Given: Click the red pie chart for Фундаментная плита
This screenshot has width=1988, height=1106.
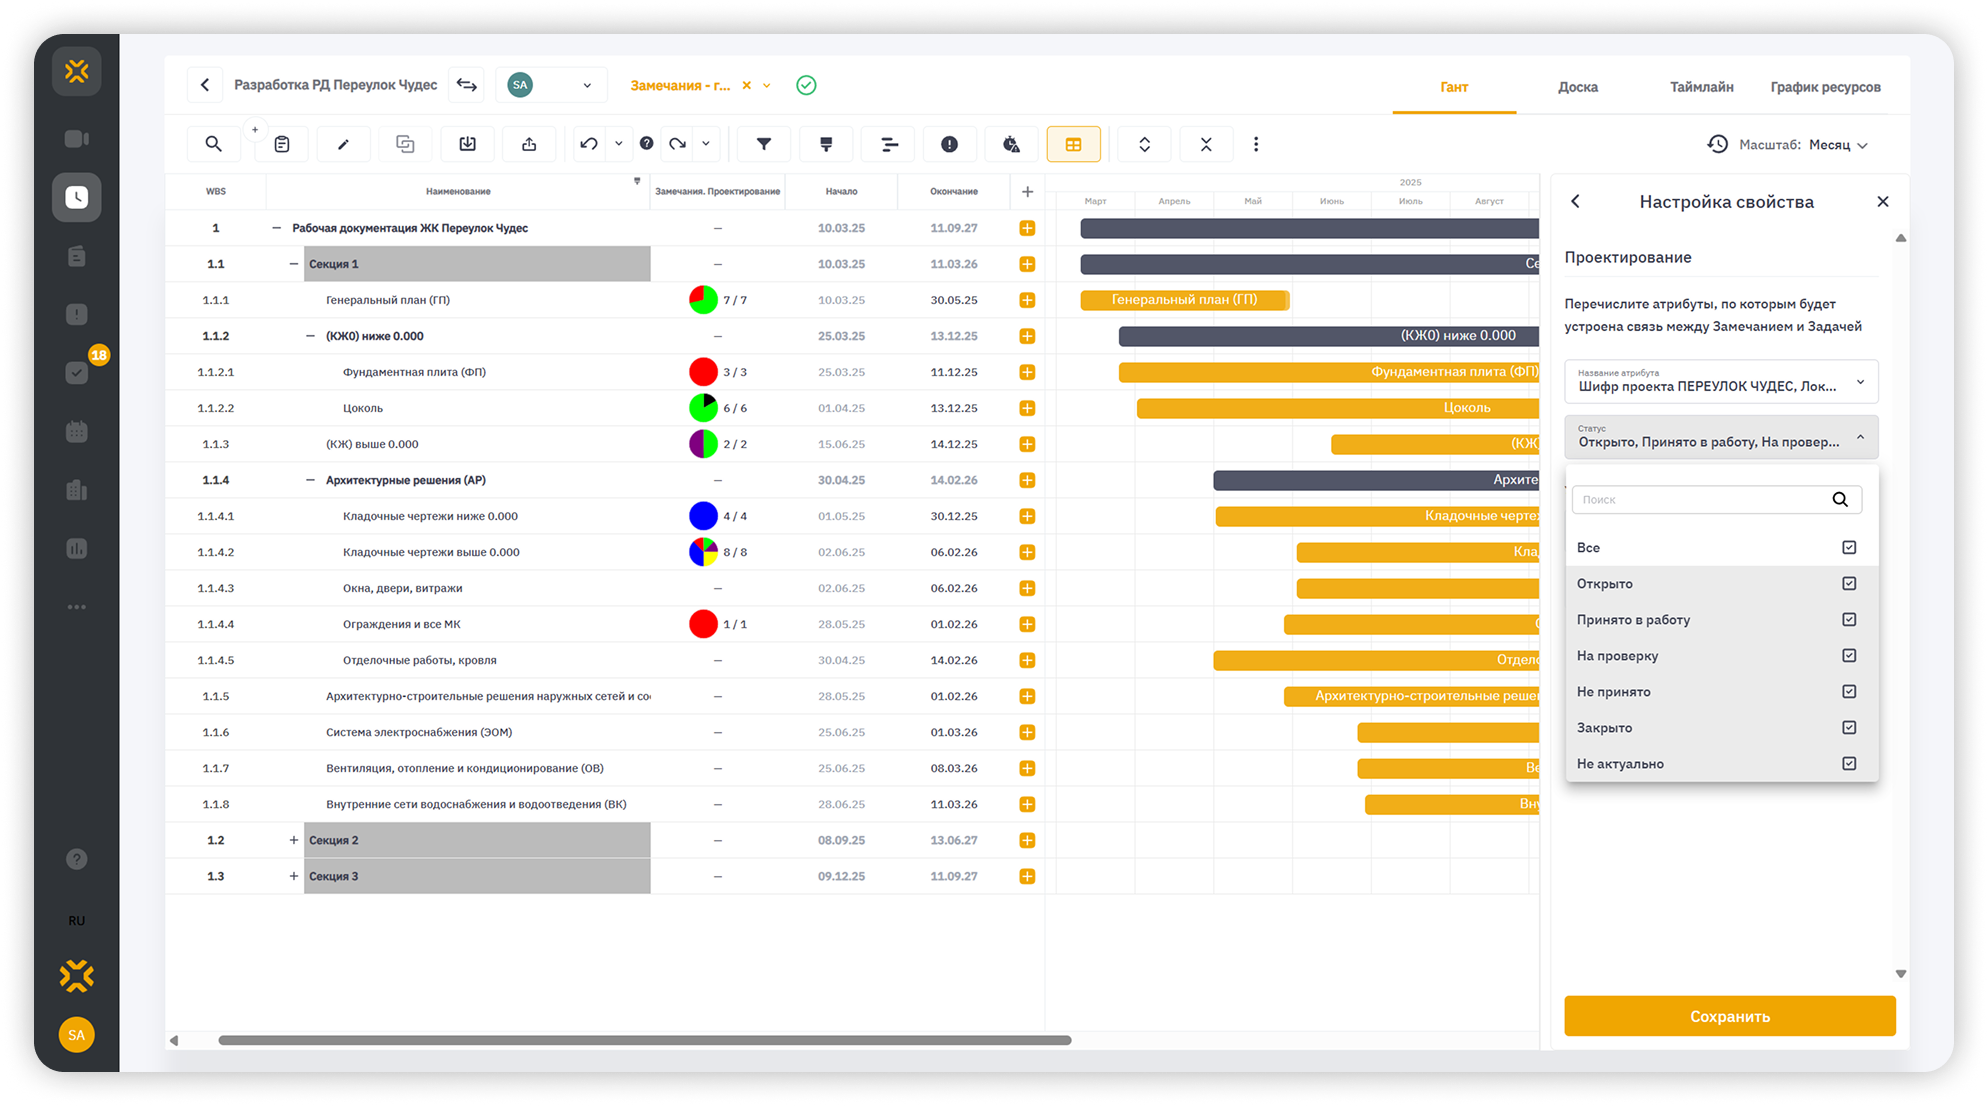Looking at the screenshot, I should (703, 372).
